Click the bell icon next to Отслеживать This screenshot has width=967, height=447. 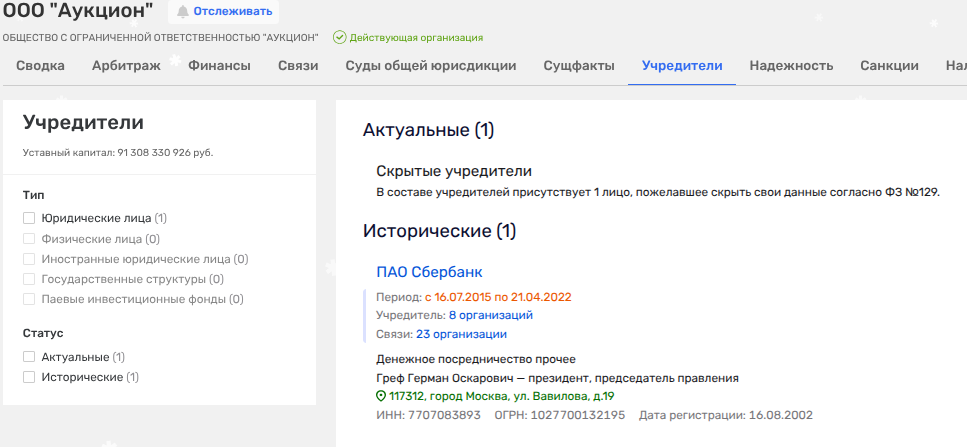tap(182, 12)
